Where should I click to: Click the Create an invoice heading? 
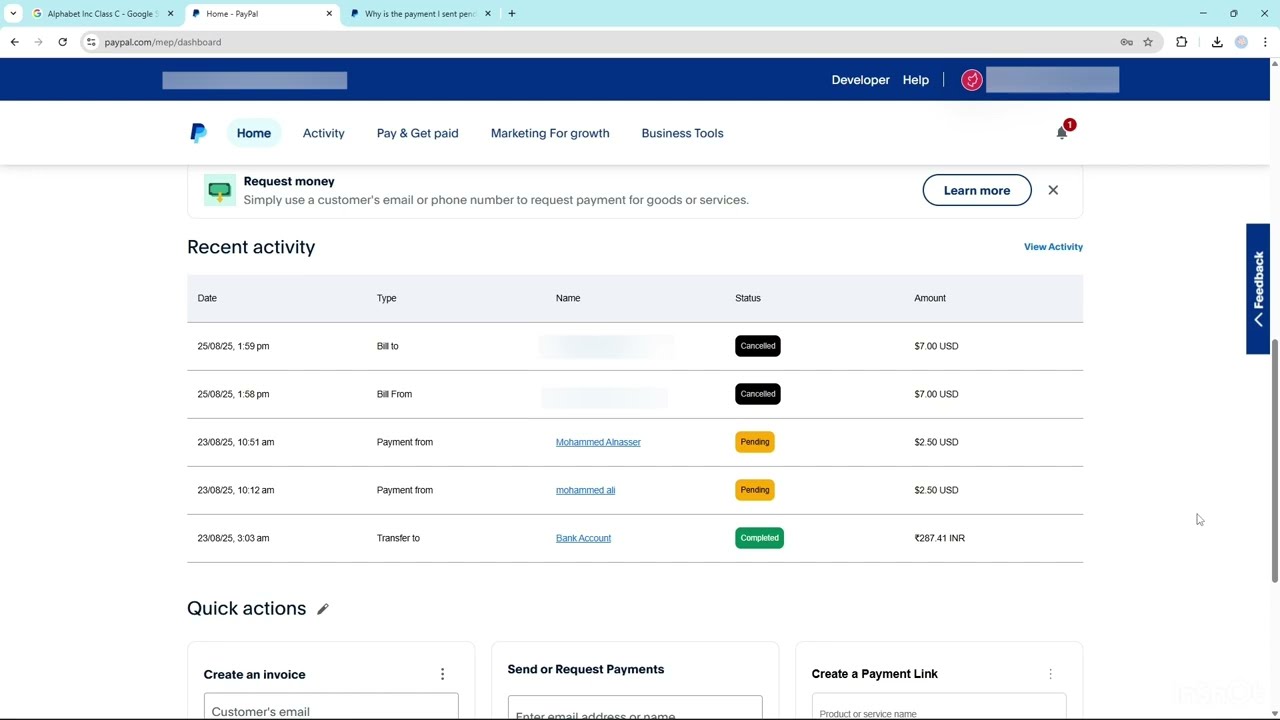coord(255,674)
